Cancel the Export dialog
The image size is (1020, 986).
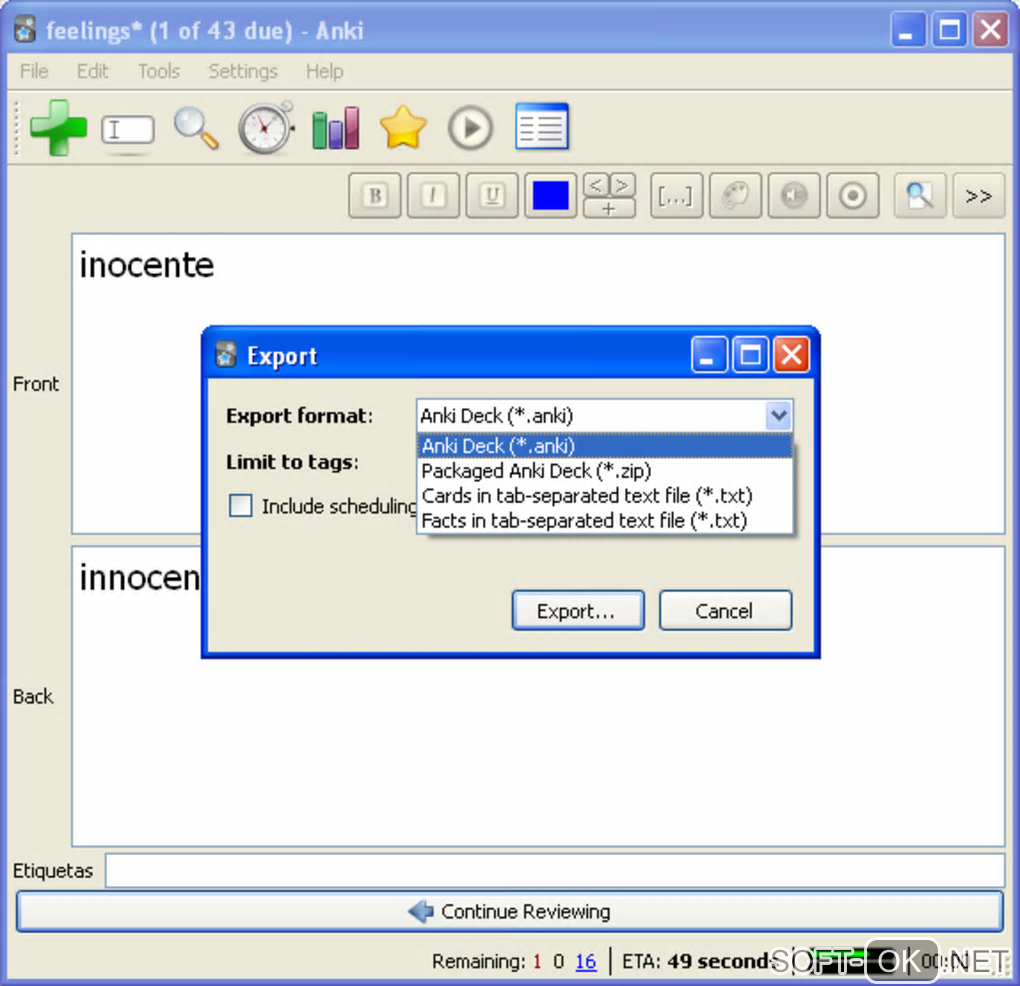coord(725,611)
